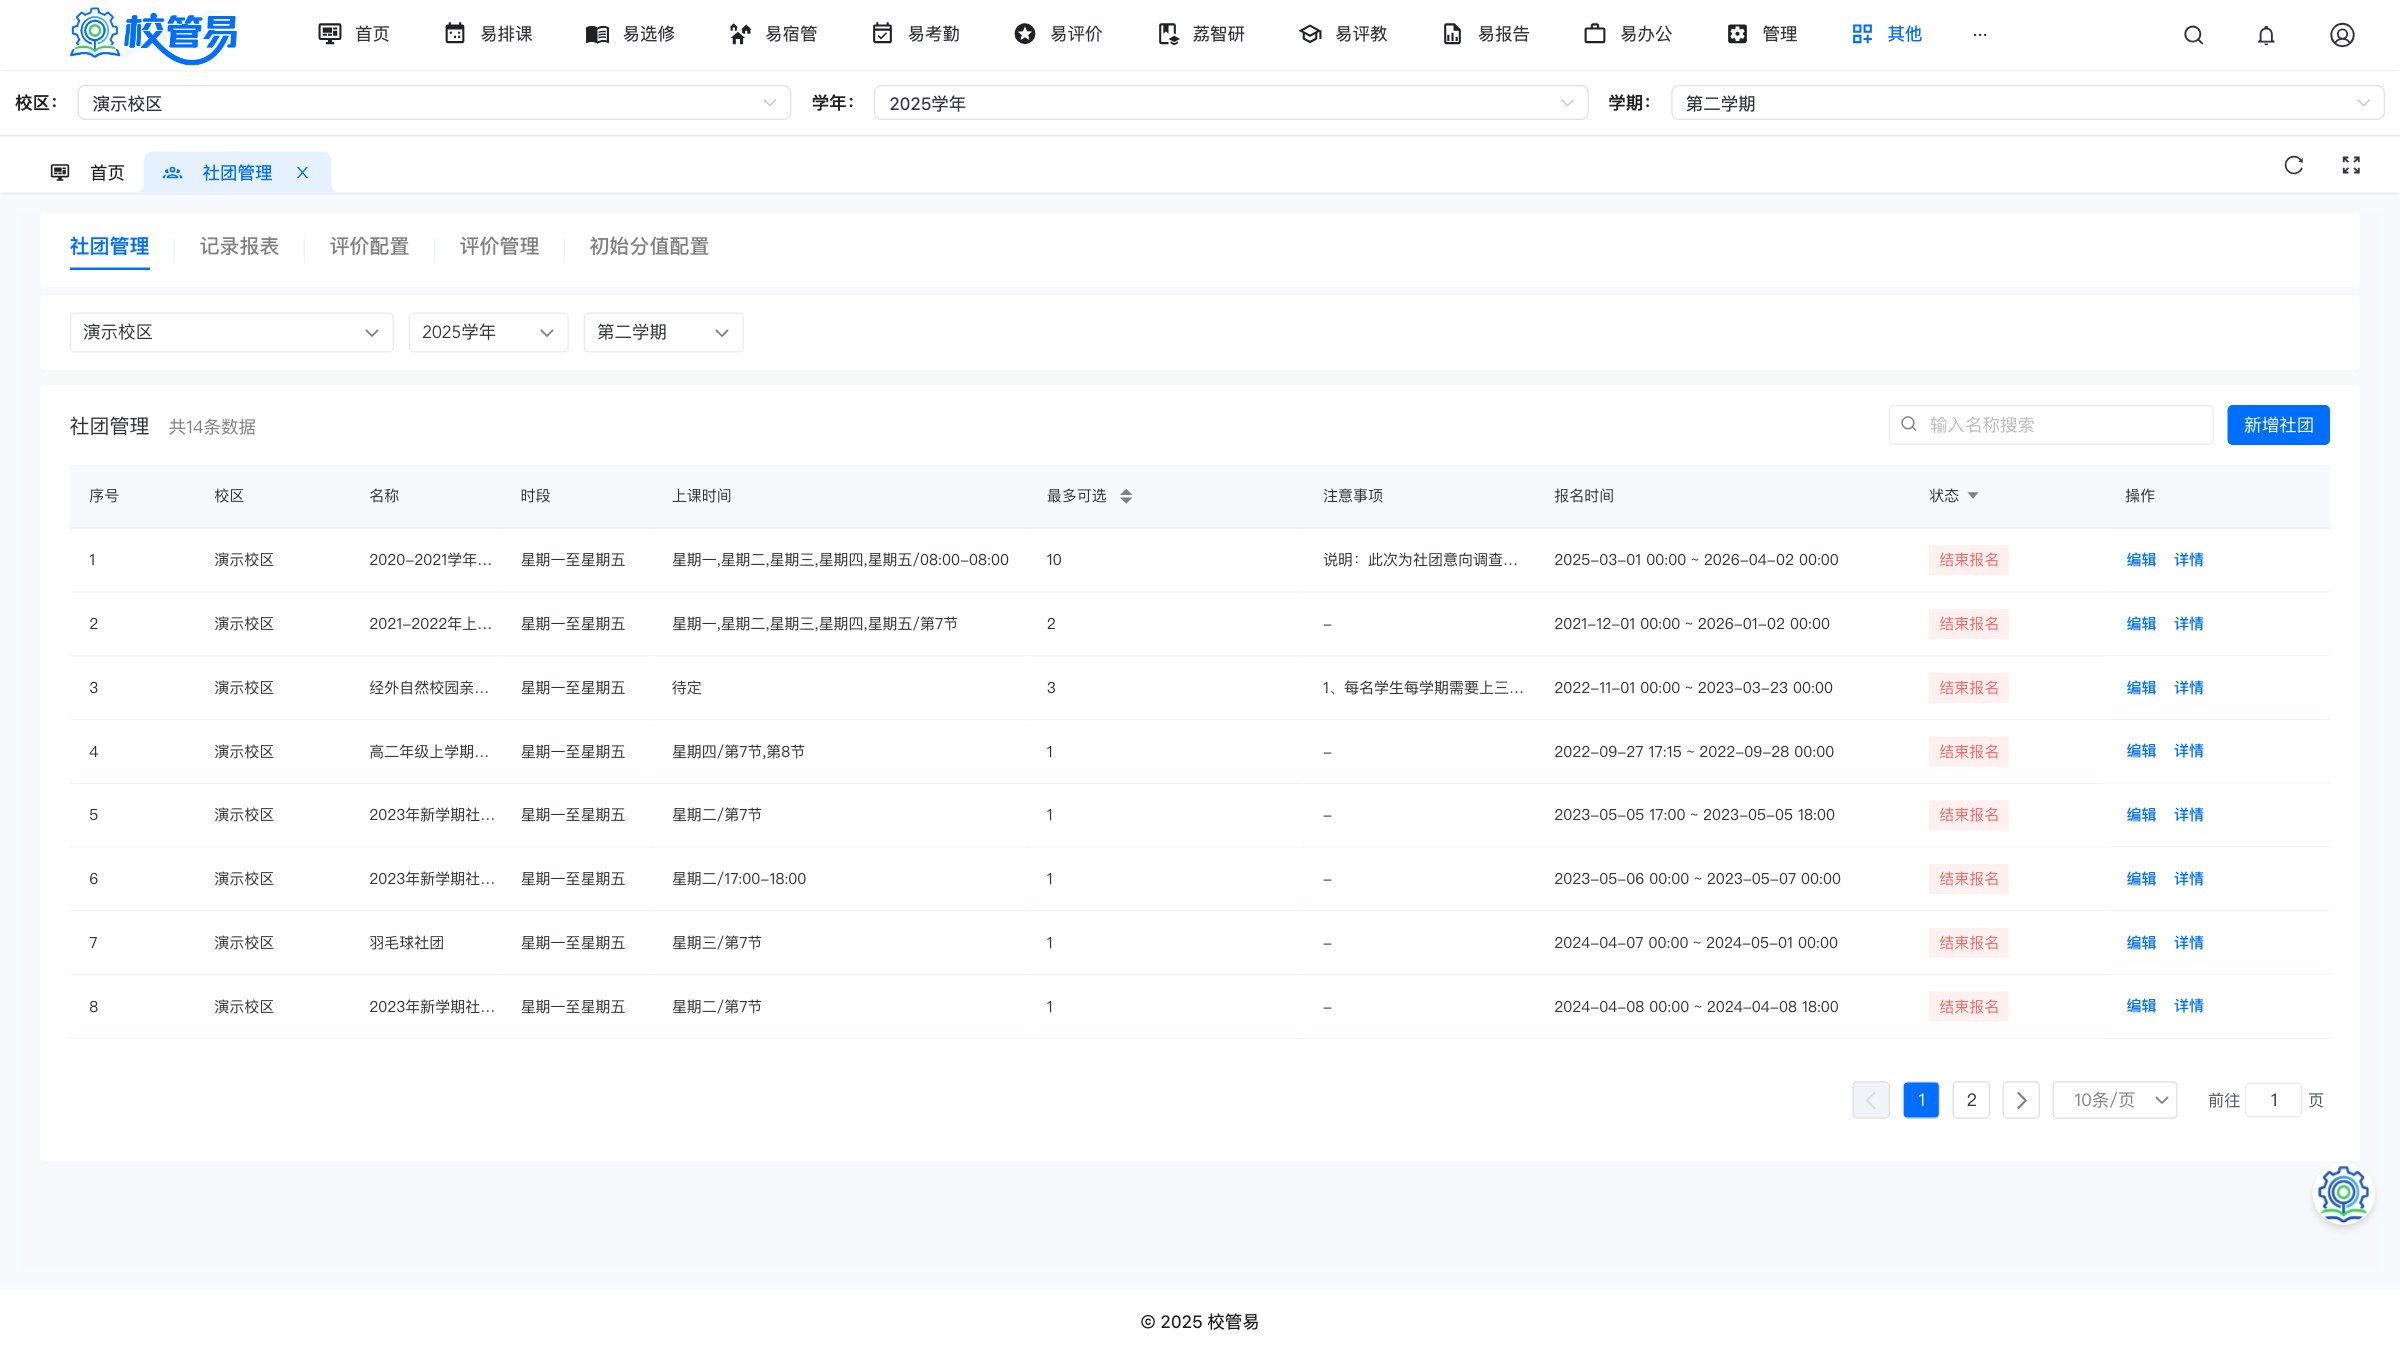Open the 易排课 navigation item
The width and height of the screenshot is (2400, 1350).
click(x=488, y=34)
